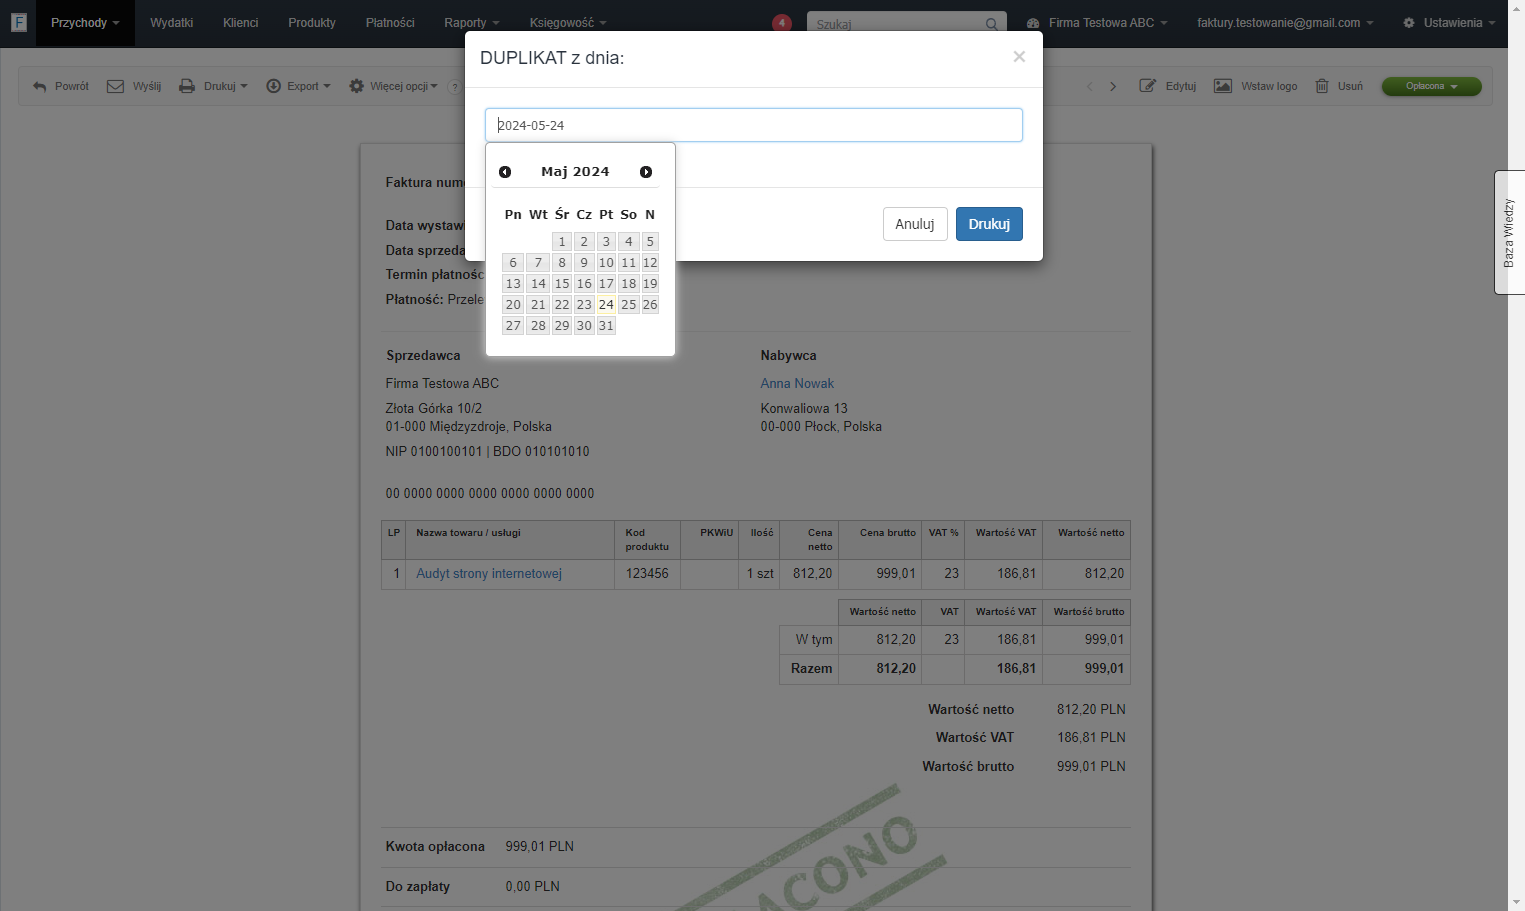Viewport: 1525px width, 911px height.
Task: Open Anna Nowak client link
Action: 797,383
